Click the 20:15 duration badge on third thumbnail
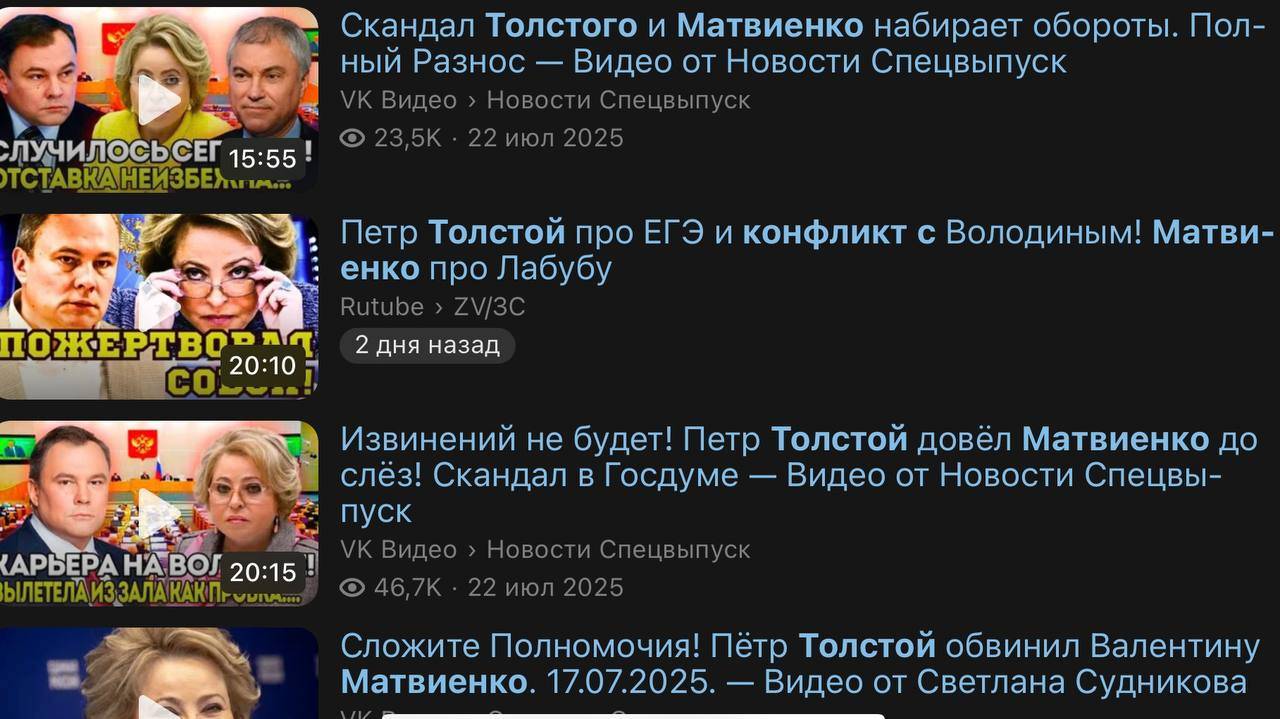Screen dimensions: 1280x719 [x=262, y=572]
